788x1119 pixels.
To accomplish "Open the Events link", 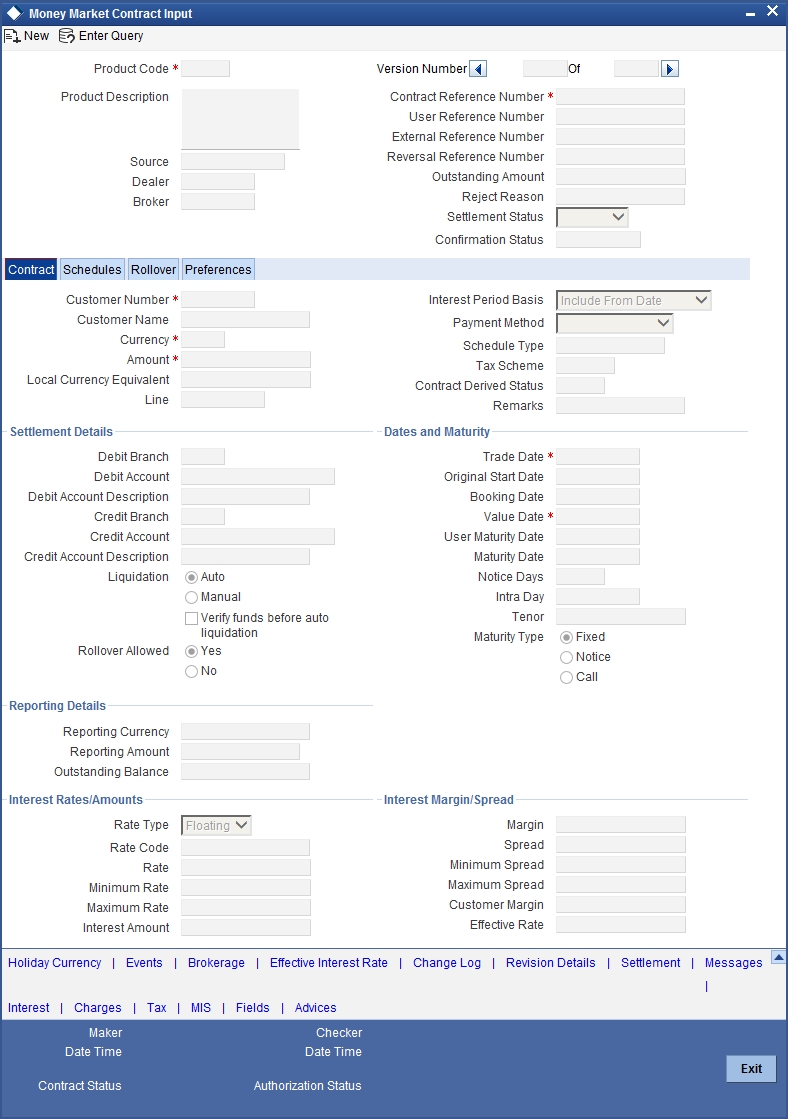I will pyautogui.click(x=144, y=963).
